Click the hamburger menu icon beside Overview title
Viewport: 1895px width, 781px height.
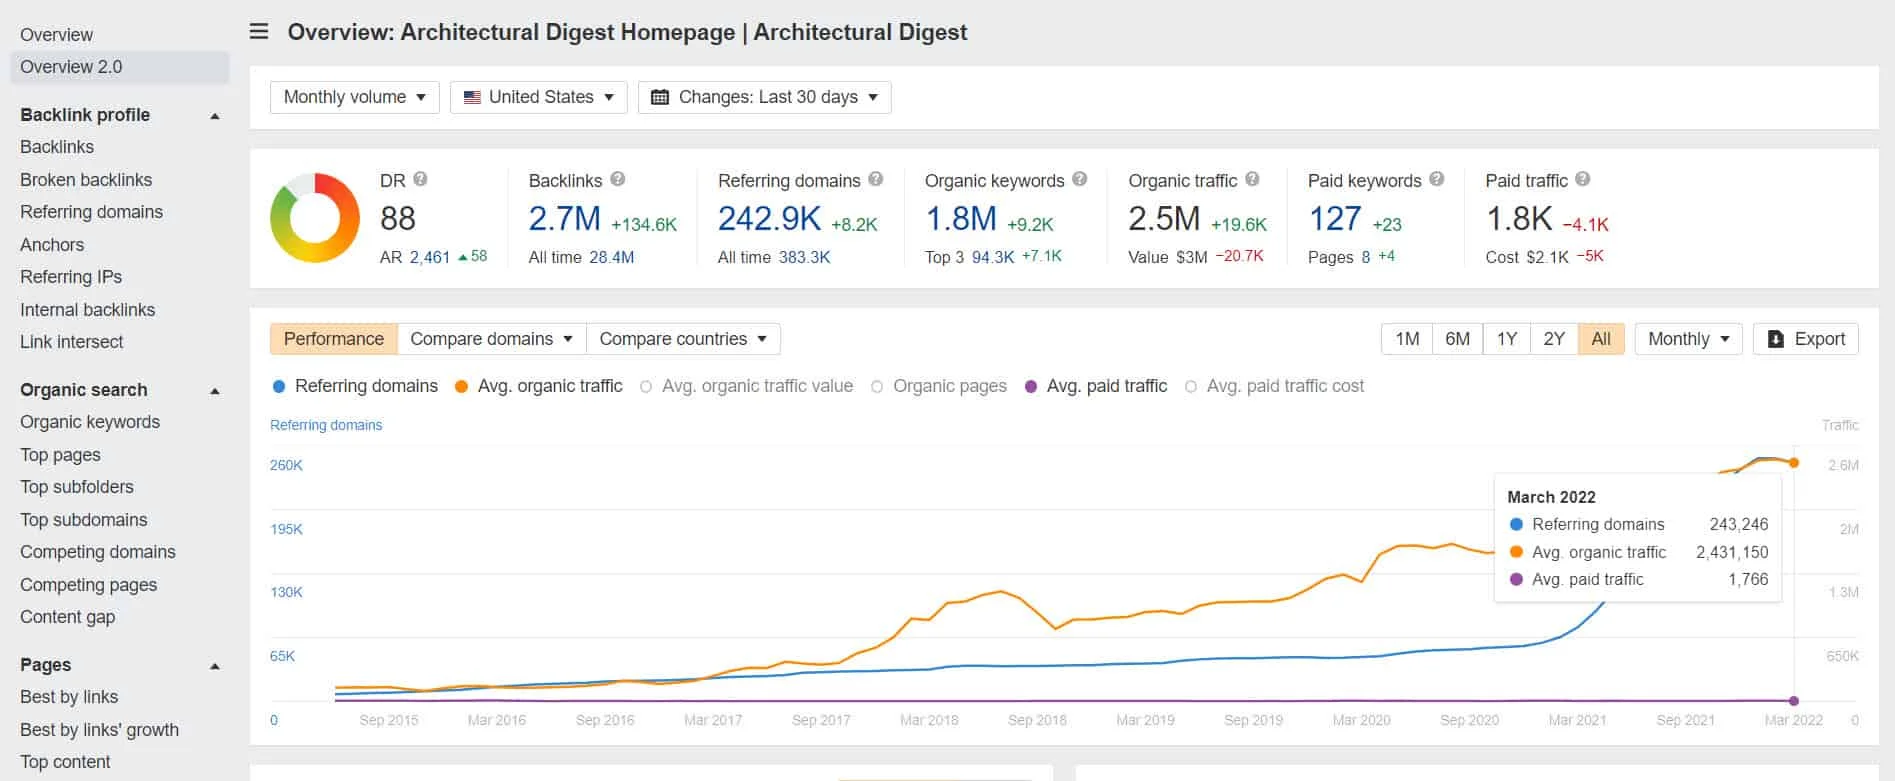point(259,32)
